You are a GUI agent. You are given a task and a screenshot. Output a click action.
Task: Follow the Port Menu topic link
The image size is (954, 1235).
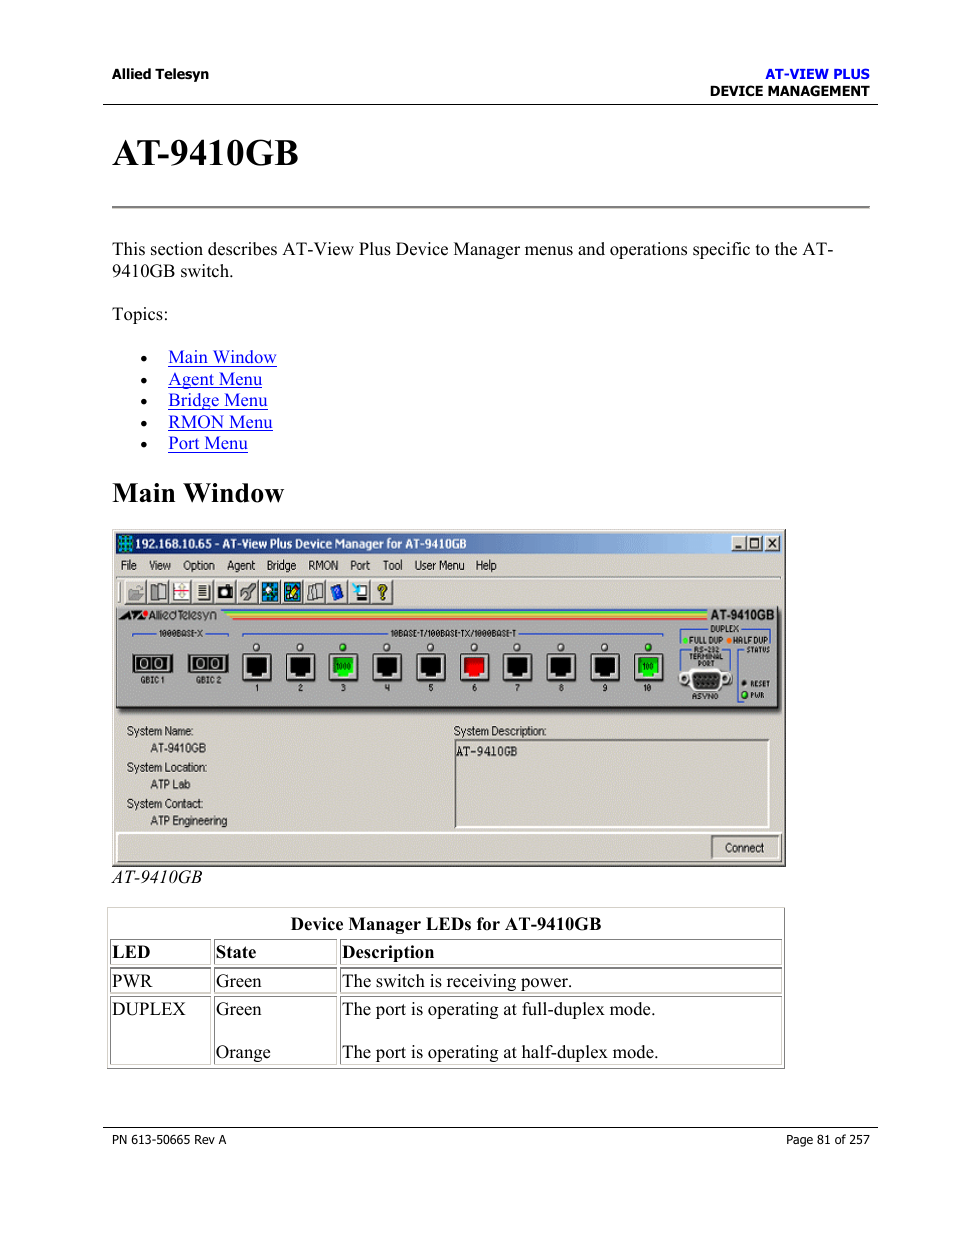click(x=208, y=443)
